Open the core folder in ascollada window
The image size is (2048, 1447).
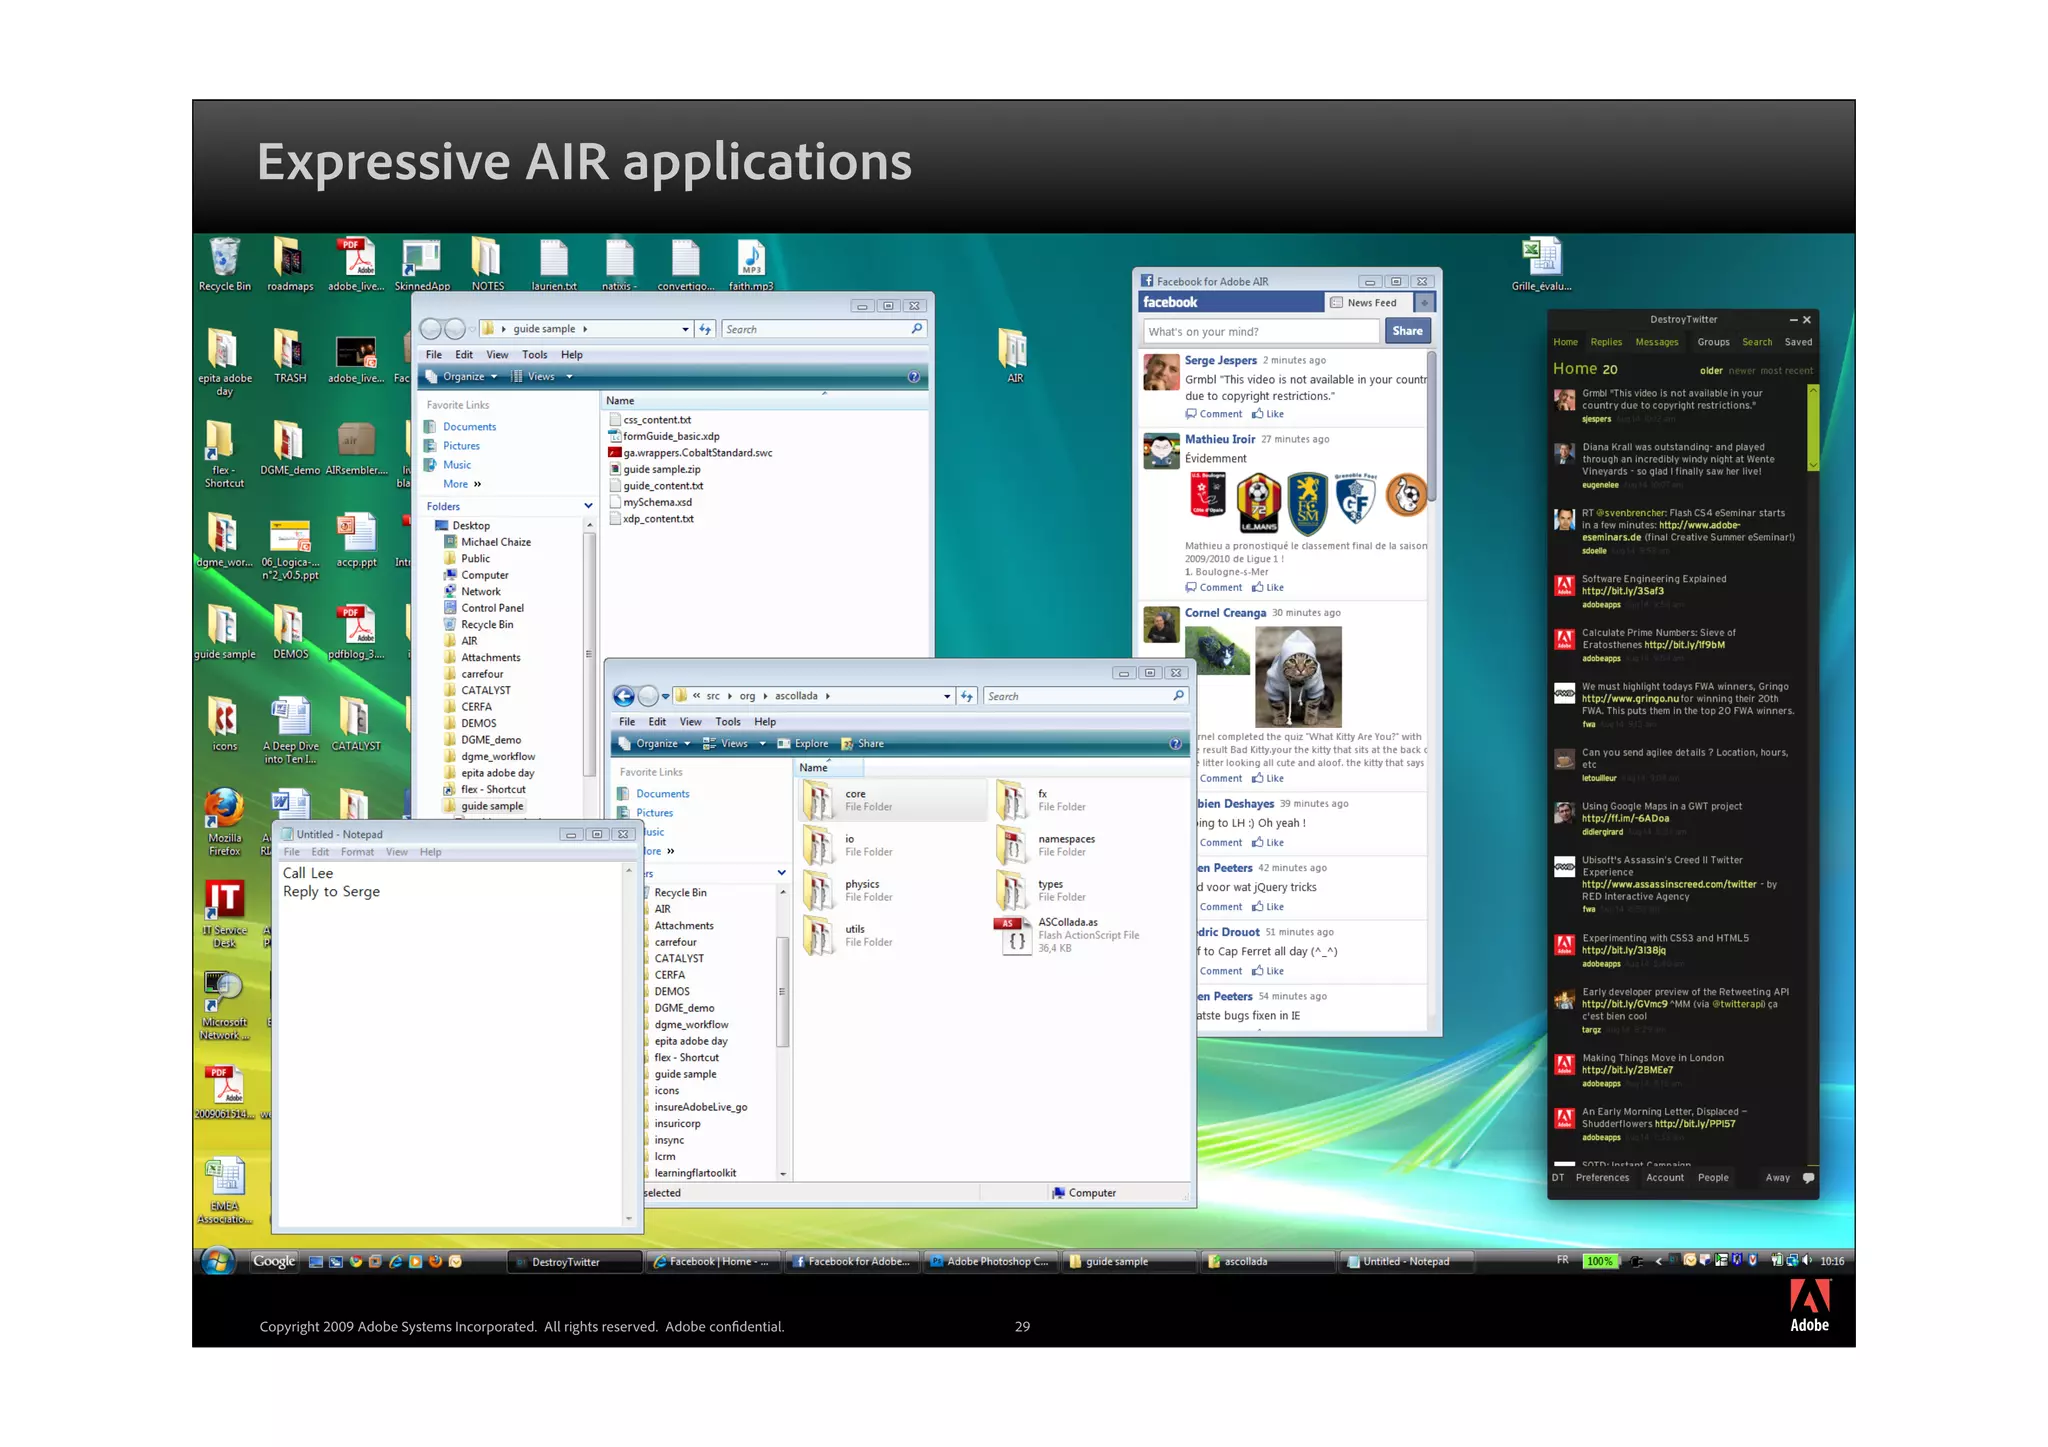pyautogui.click(x=892, y=800)
